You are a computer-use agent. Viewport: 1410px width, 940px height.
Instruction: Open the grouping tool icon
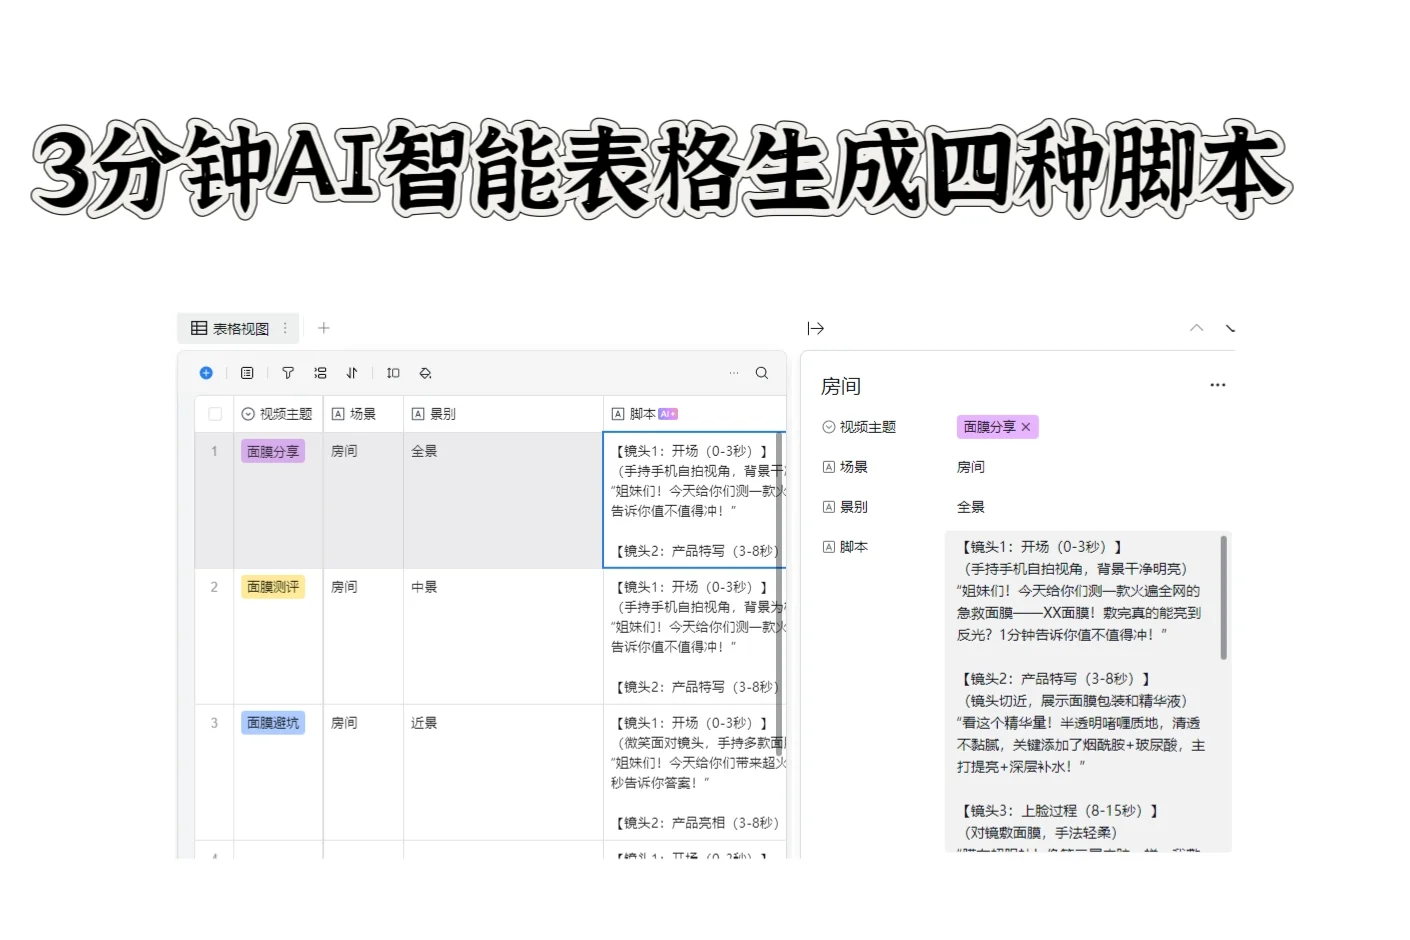pos(321,373)
